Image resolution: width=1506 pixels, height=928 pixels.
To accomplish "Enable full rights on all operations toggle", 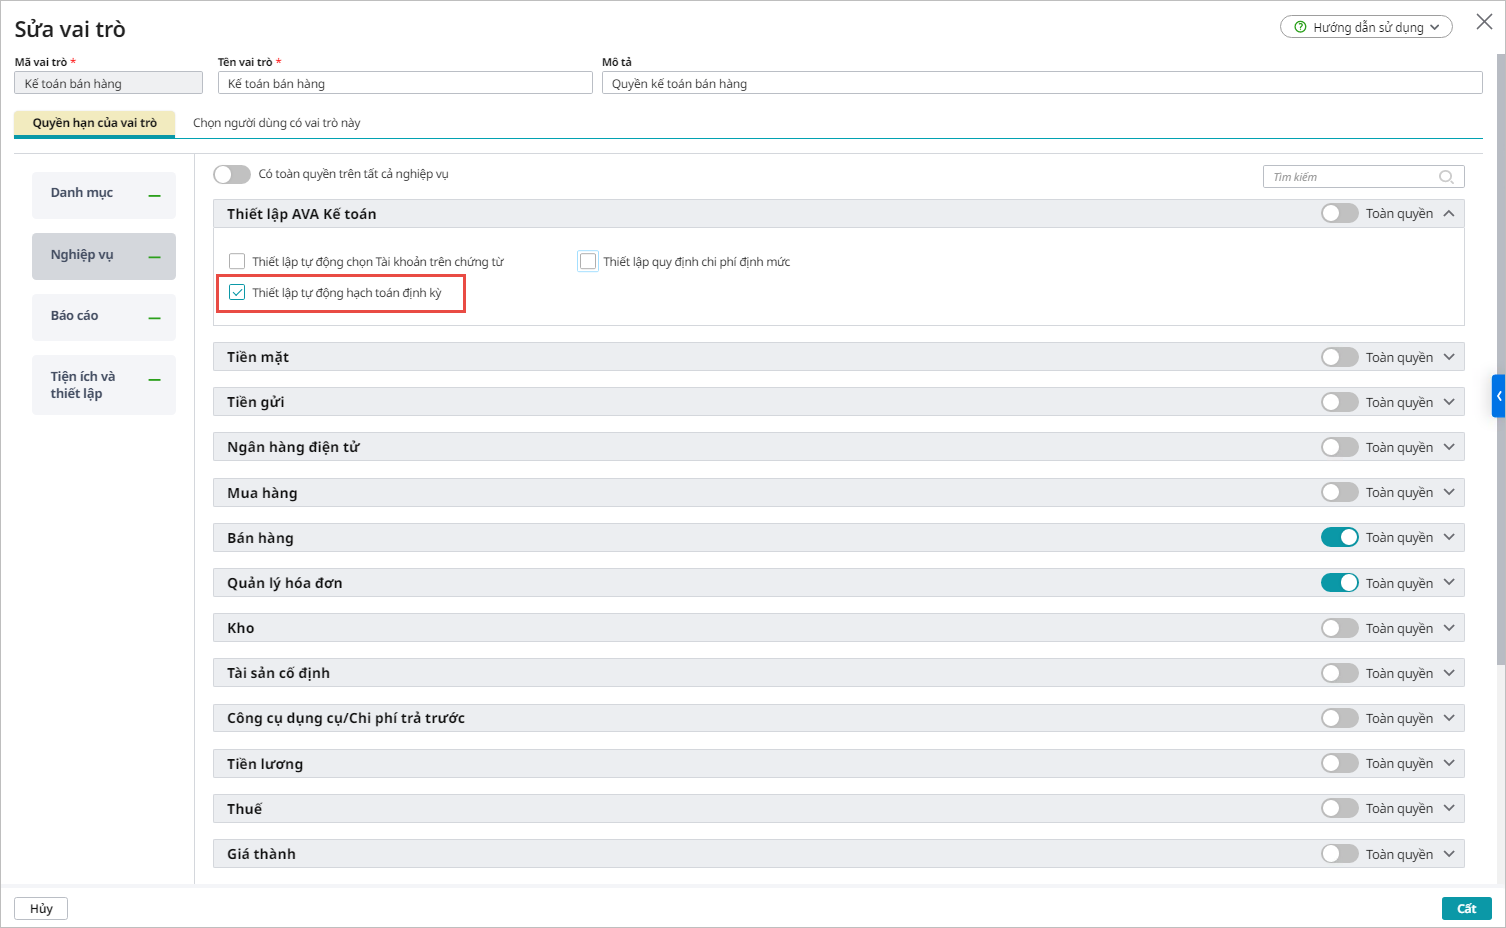I will tap(232, 174).
